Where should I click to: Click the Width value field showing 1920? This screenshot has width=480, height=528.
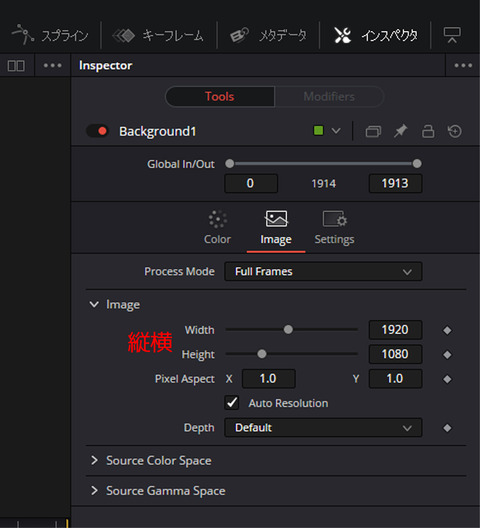click(x=395, y=330)
